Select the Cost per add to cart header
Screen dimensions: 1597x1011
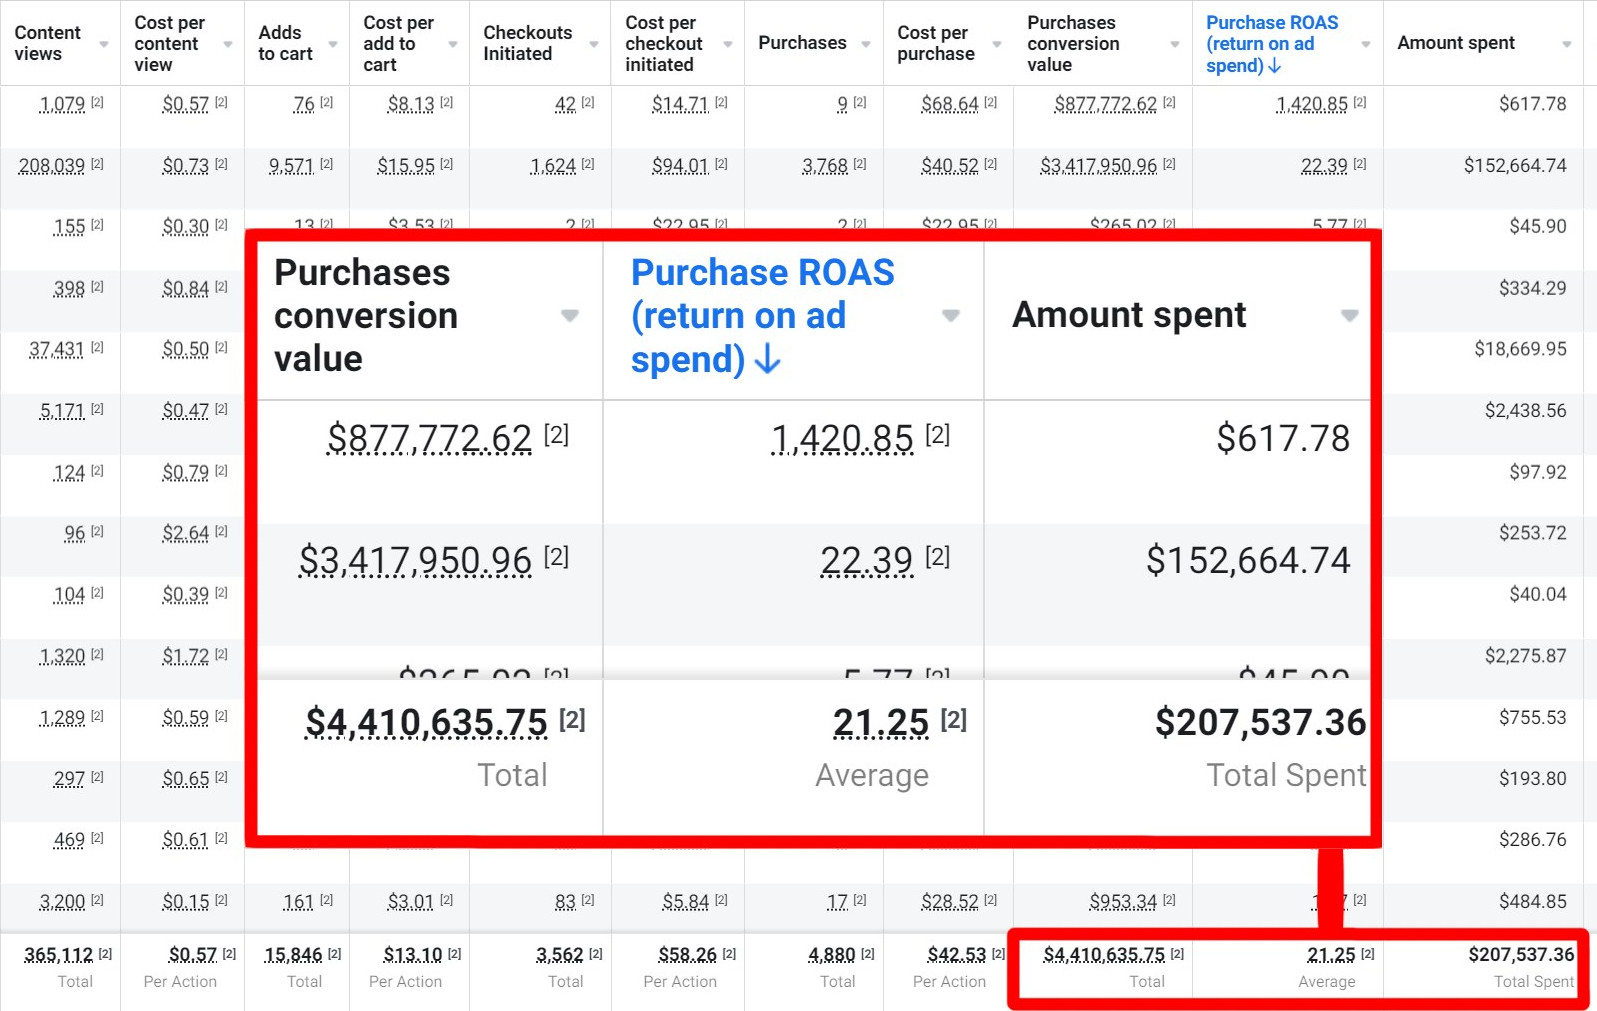click(398, 43)
